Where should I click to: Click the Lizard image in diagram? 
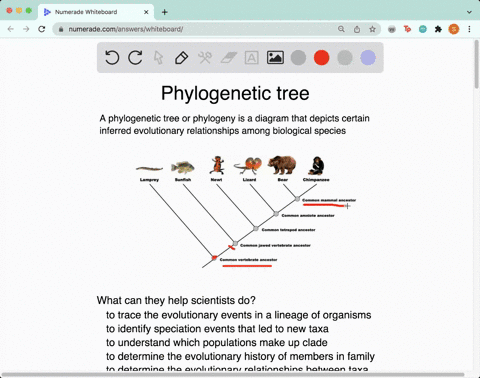[x=248, y=166]
